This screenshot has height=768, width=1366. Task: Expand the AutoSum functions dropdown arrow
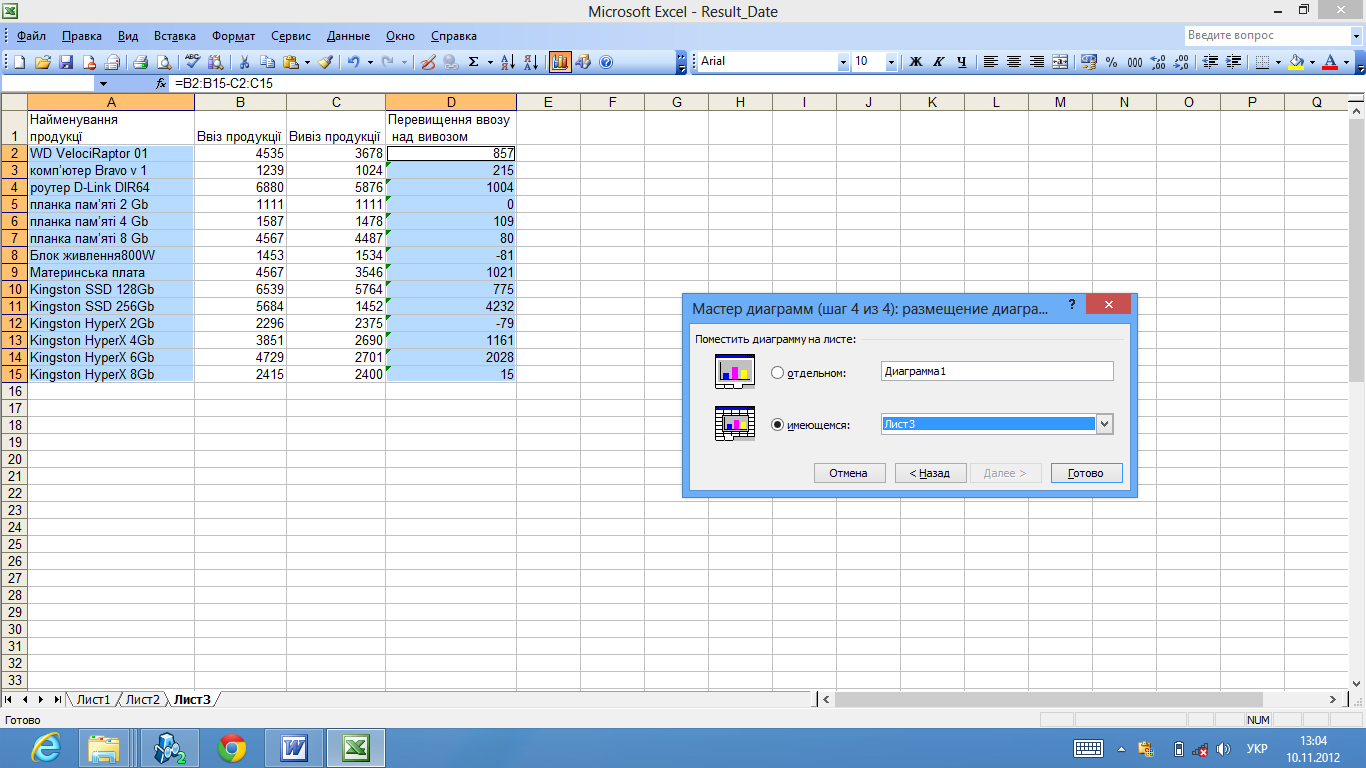pyautogui.click(x=490, y=62)
